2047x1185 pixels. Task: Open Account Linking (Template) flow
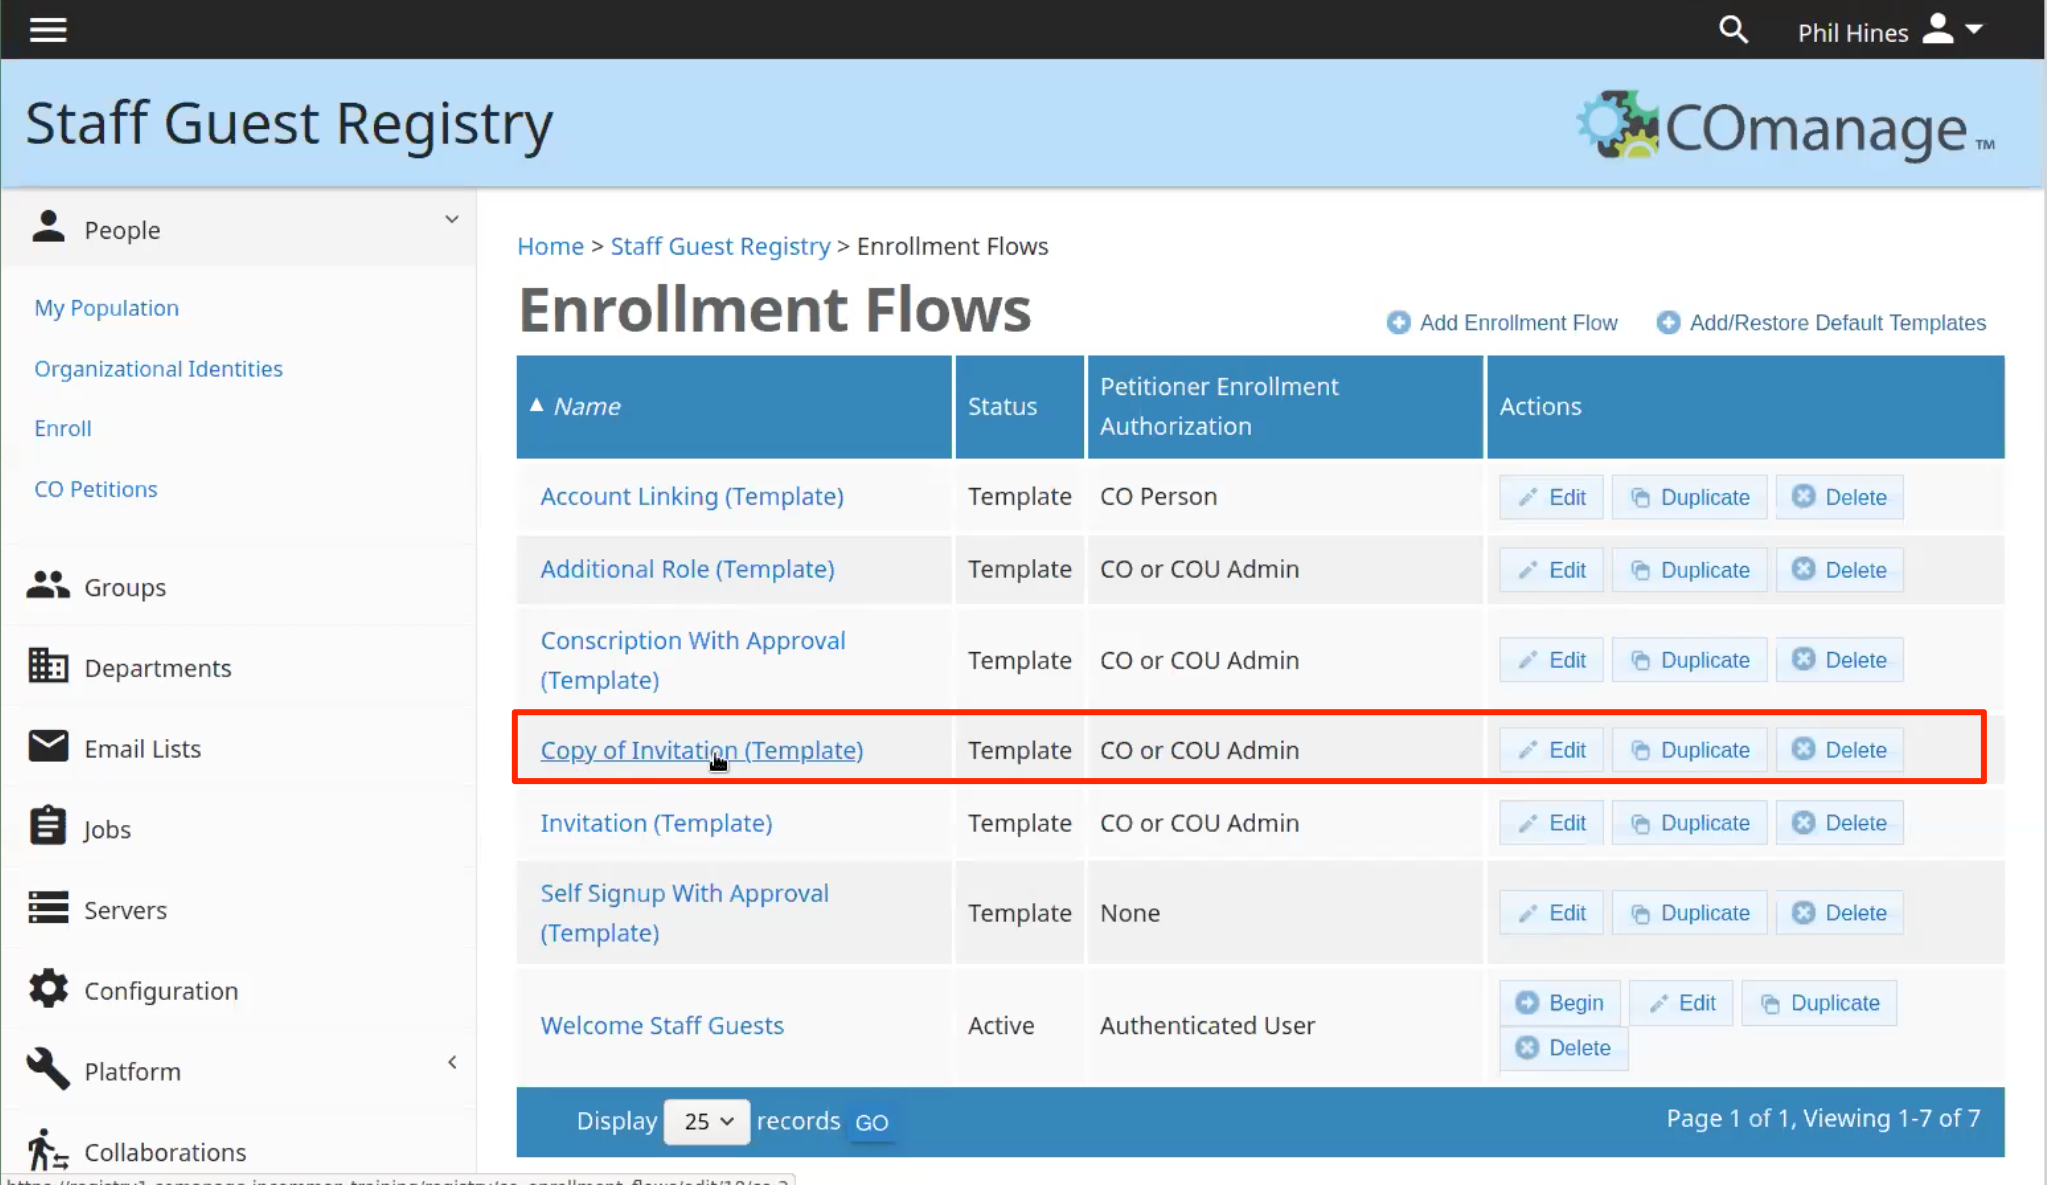click(x=692, y=496)
